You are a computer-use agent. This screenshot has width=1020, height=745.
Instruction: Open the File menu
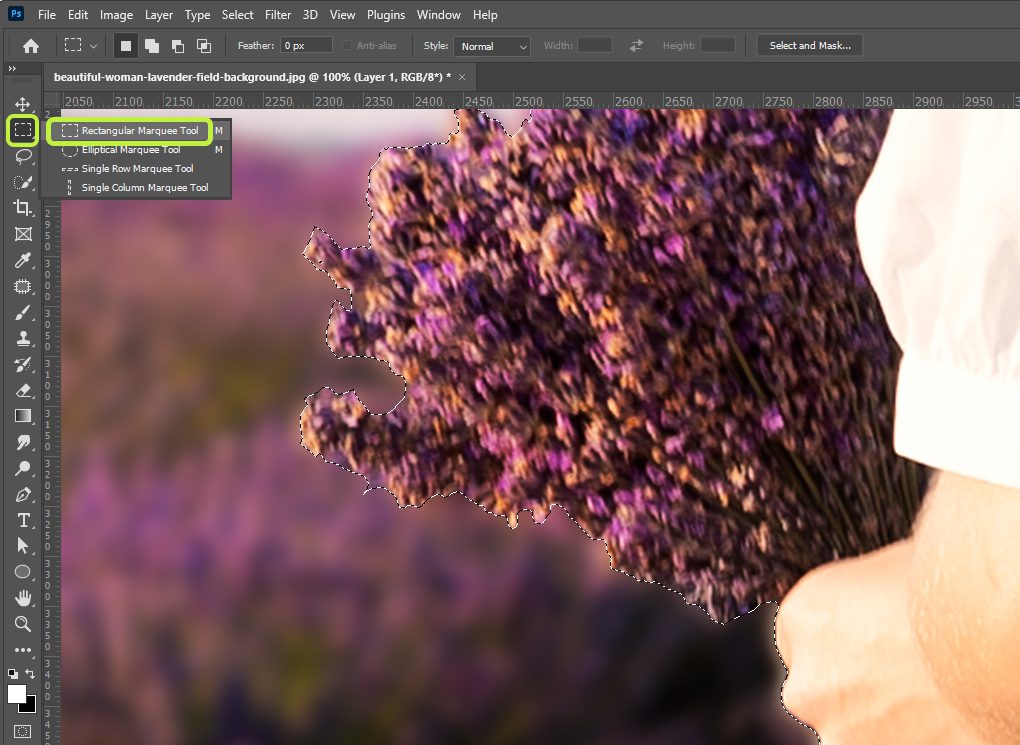47,14
